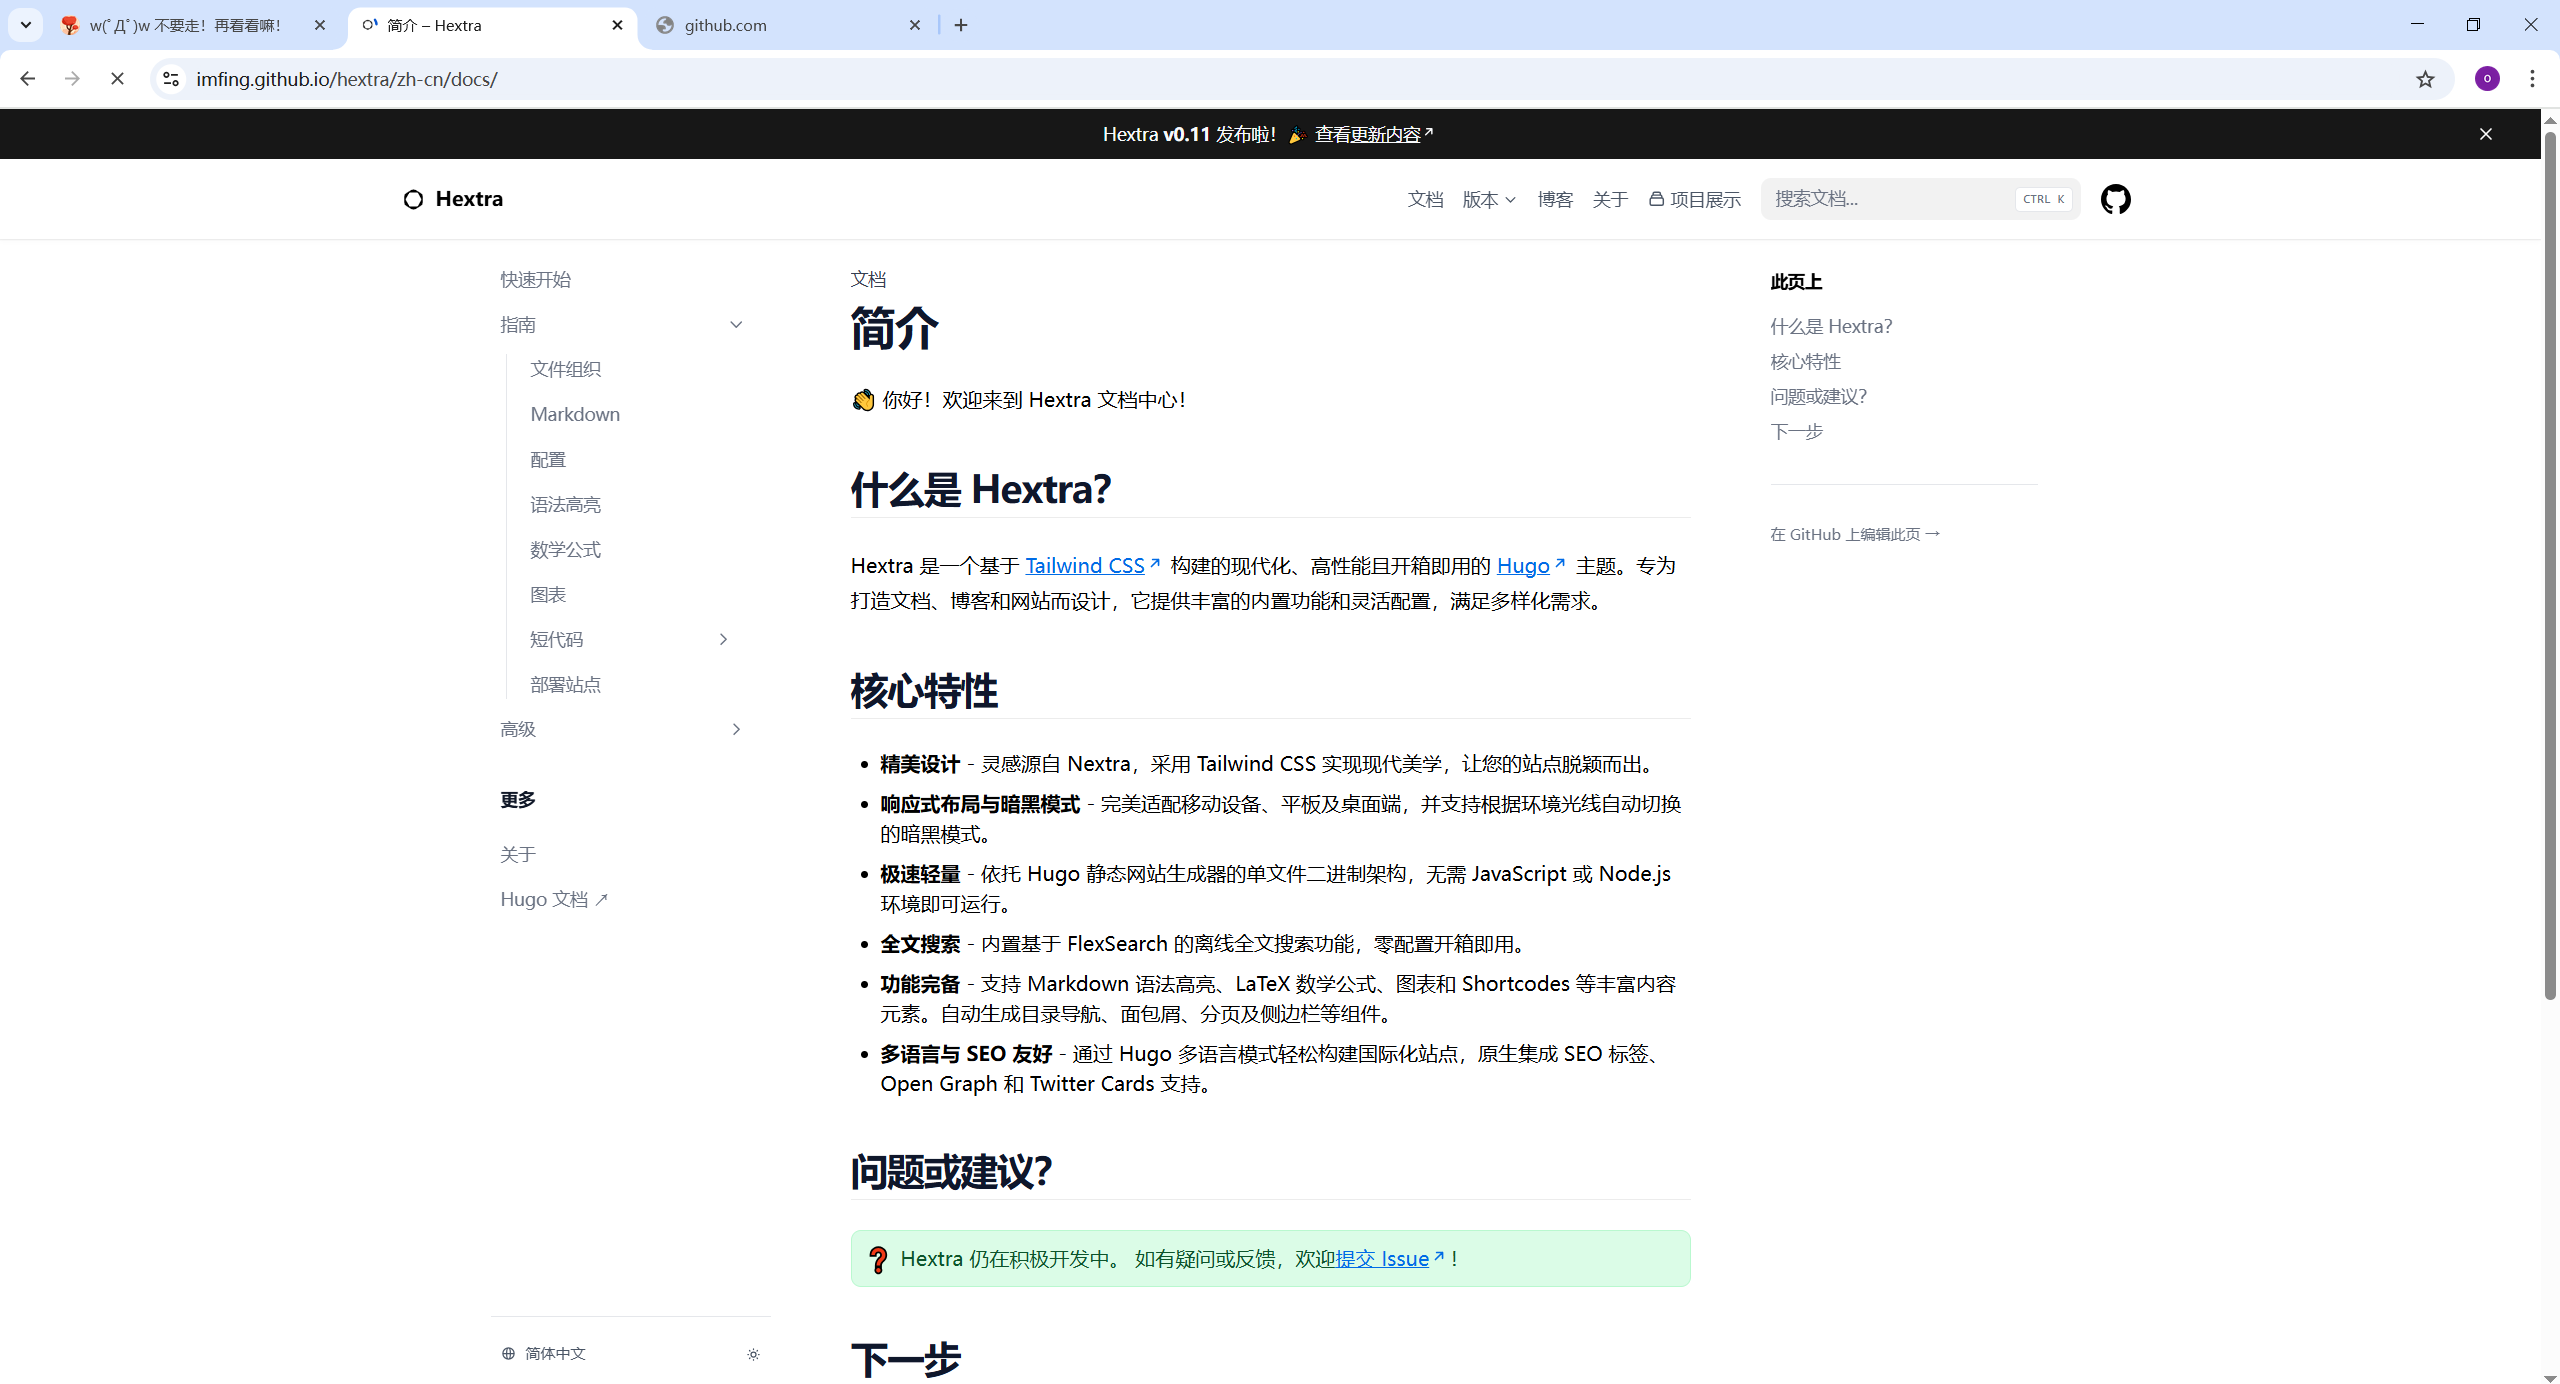Dismiss the v0.11 announcement banner

coord(2485,134)
